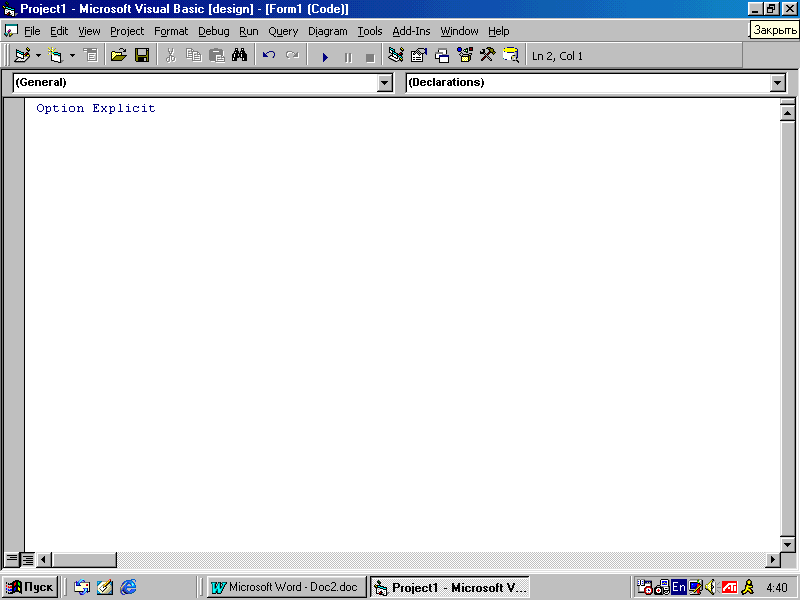The width and height of the screenshot is (800, 600).
Task: Click the Copy icon in toolbar
Action: (x=193, y=55)
